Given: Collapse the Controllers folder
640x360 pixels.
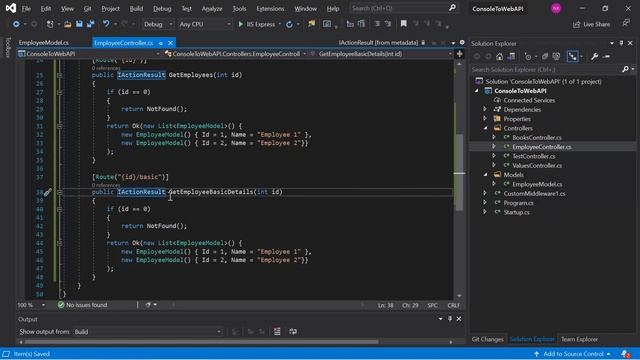Looking at the screenshot, I should coord(485,128).
